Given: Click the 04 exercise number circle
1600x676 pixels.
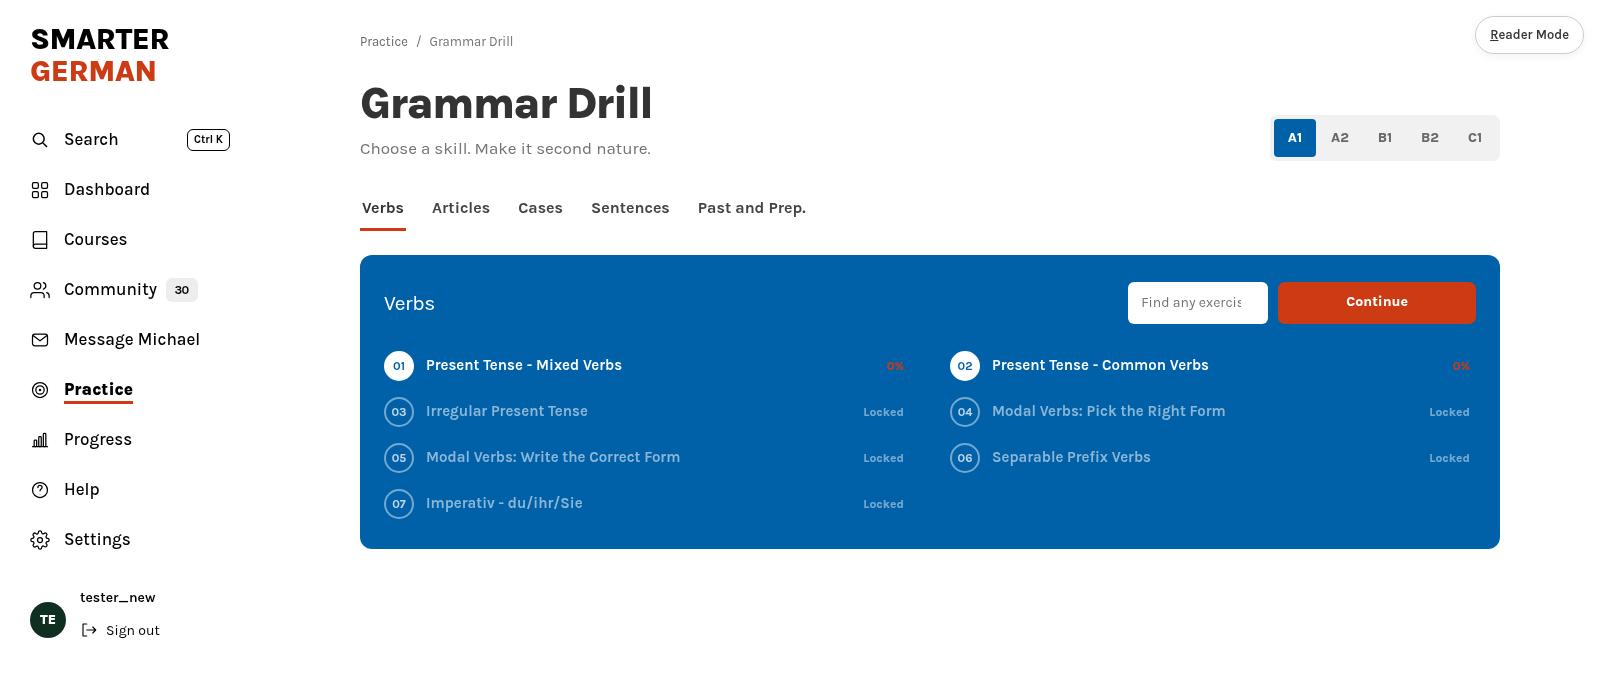Looking at the screenshot, I should click(965, 412).
